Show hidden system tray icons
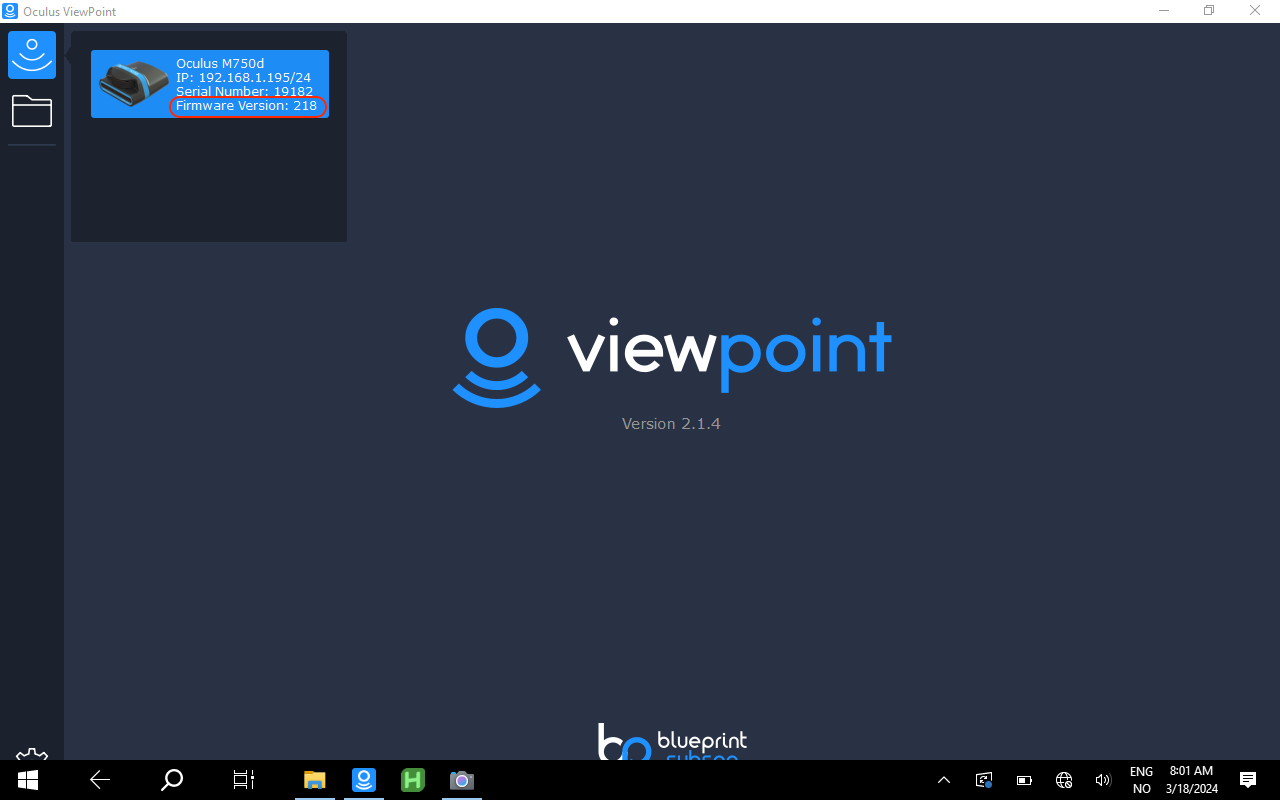Screen dimensions: 1280x800 944,780
